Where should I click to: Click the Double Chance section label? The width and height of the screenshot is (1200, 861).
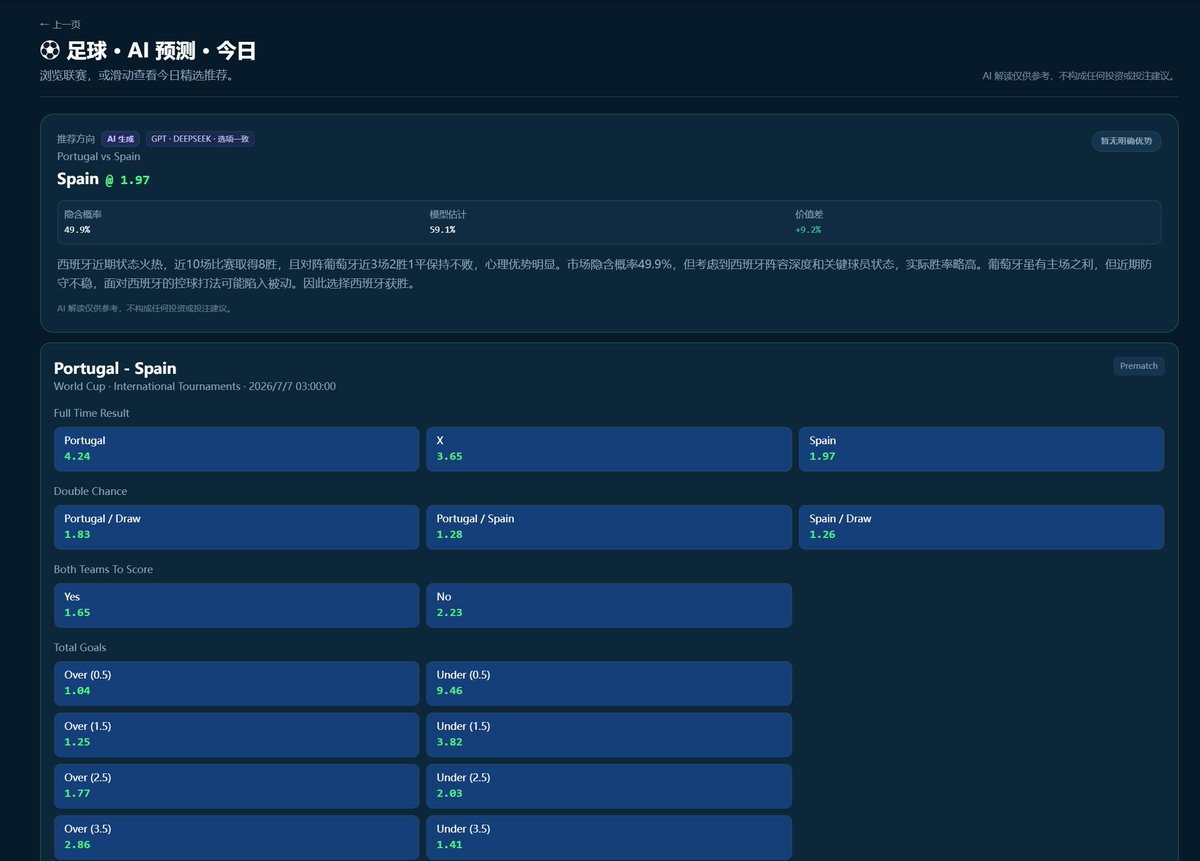coord(91,491)
